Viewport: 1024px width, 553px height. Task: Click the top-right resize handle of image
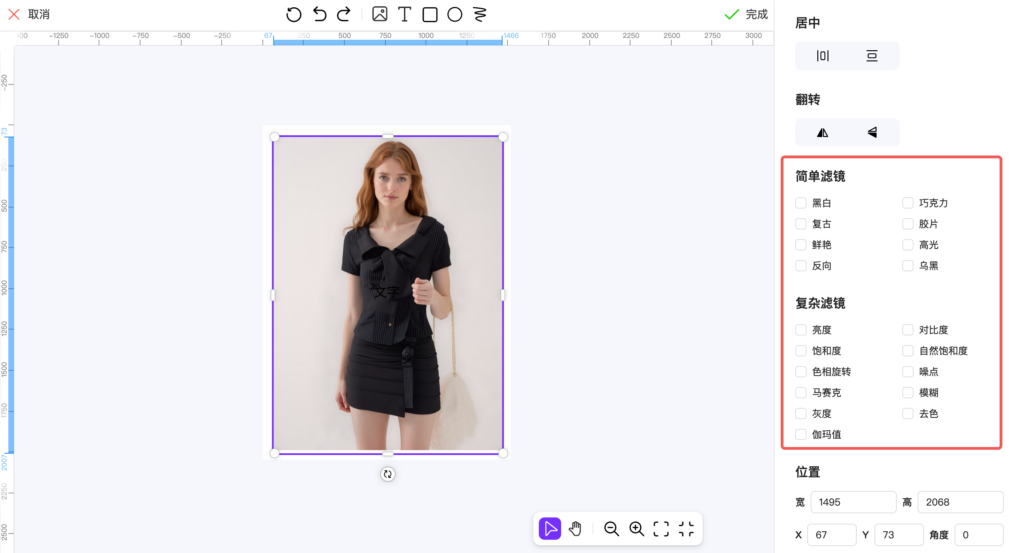[x=503, y=137]
